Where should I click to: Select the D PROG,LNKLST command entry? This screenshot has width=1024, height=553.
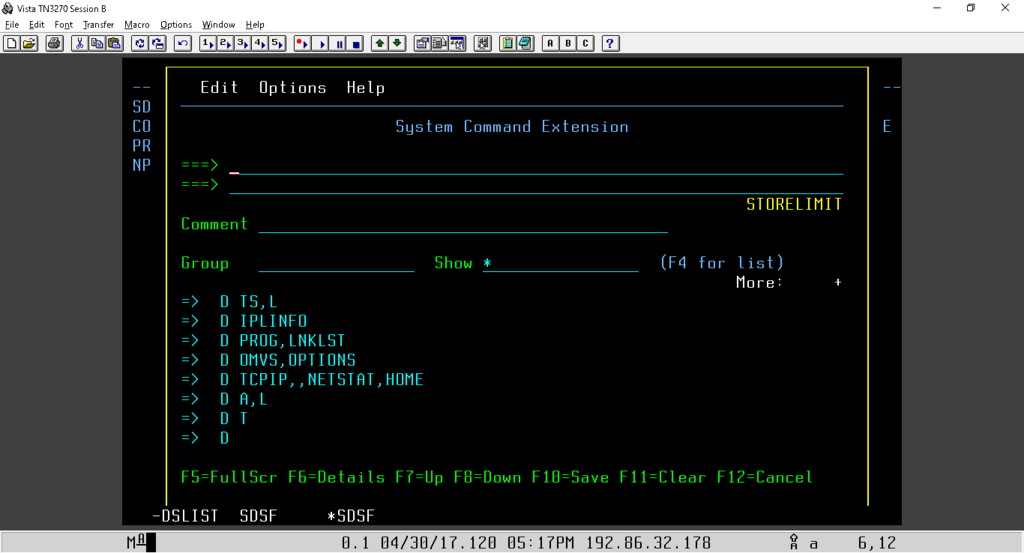click(282, 341)
